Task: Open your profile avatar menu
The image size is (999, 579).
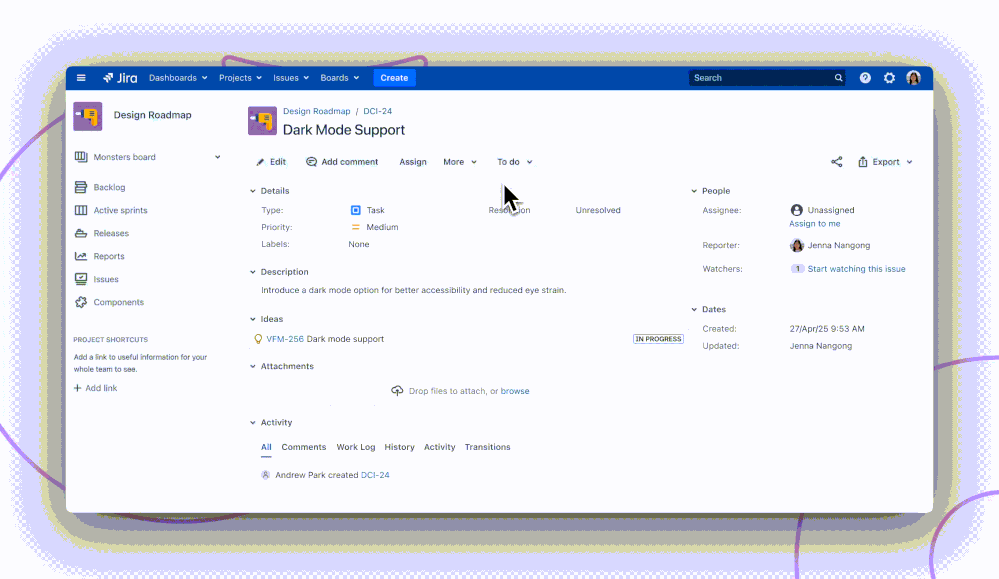Action: pyautogui.click(x=913, y=77)
